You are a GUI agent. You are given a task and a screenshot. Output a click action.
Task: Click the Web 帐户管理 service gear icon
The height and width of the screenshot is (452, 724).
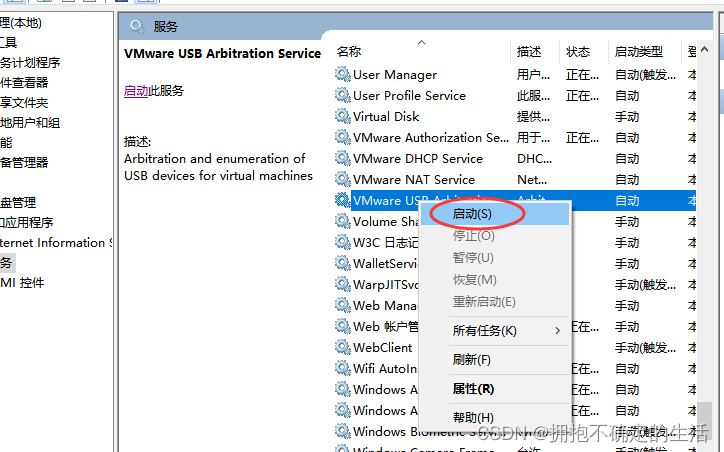[343, 326]
